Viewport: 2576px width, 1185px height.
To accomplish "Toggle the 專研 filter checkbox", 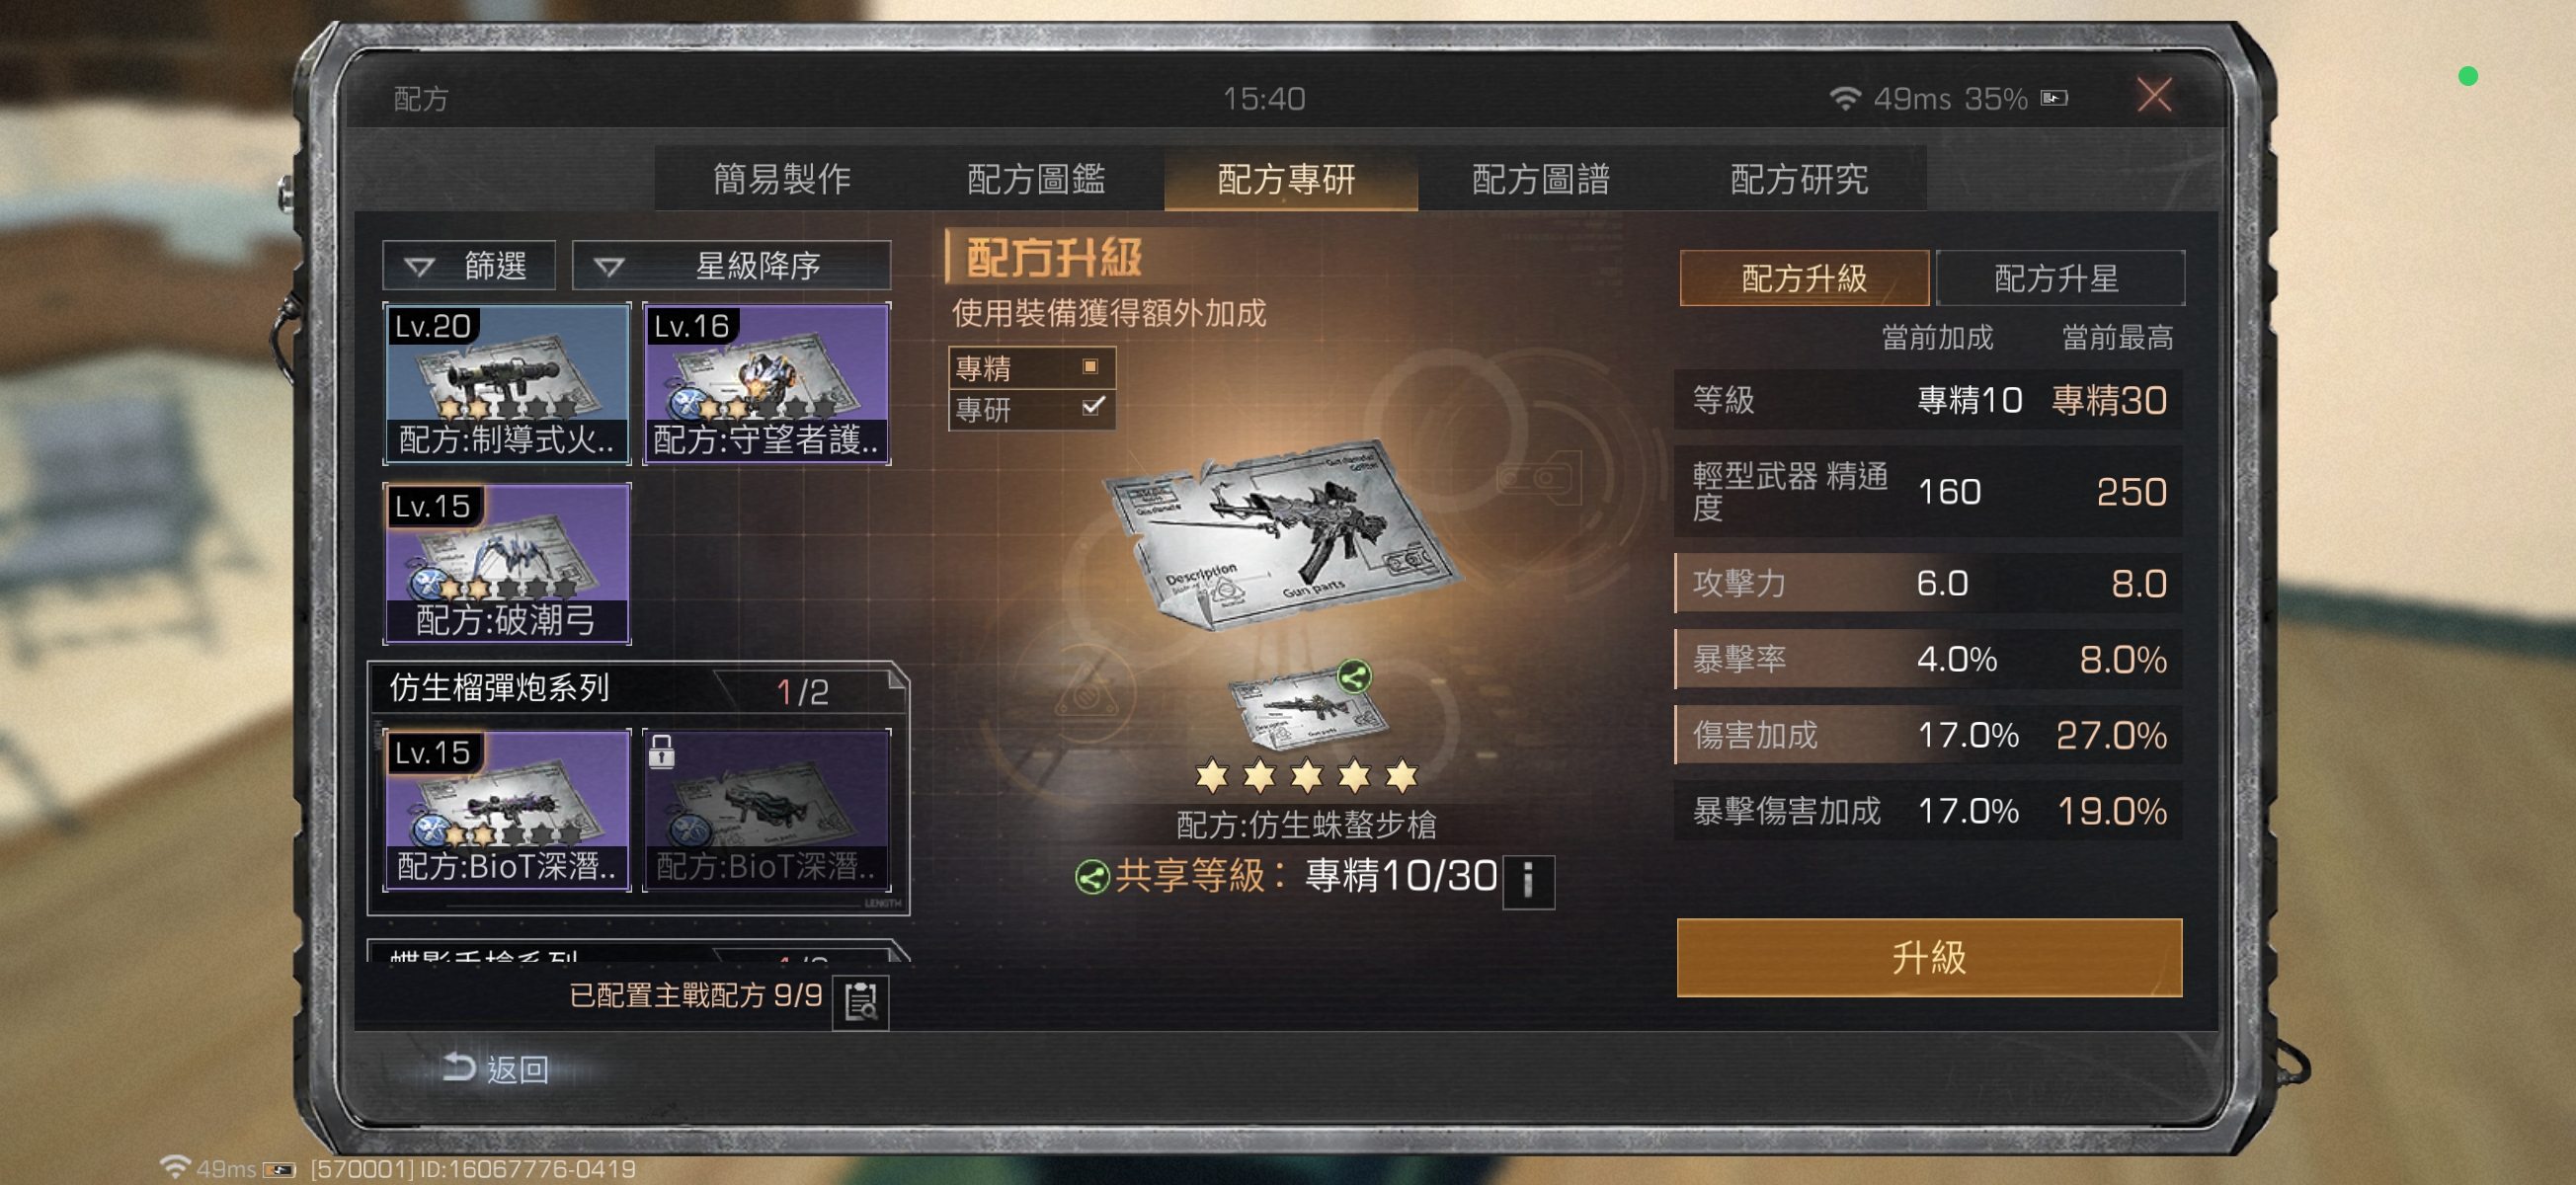I will [1093, 407].
